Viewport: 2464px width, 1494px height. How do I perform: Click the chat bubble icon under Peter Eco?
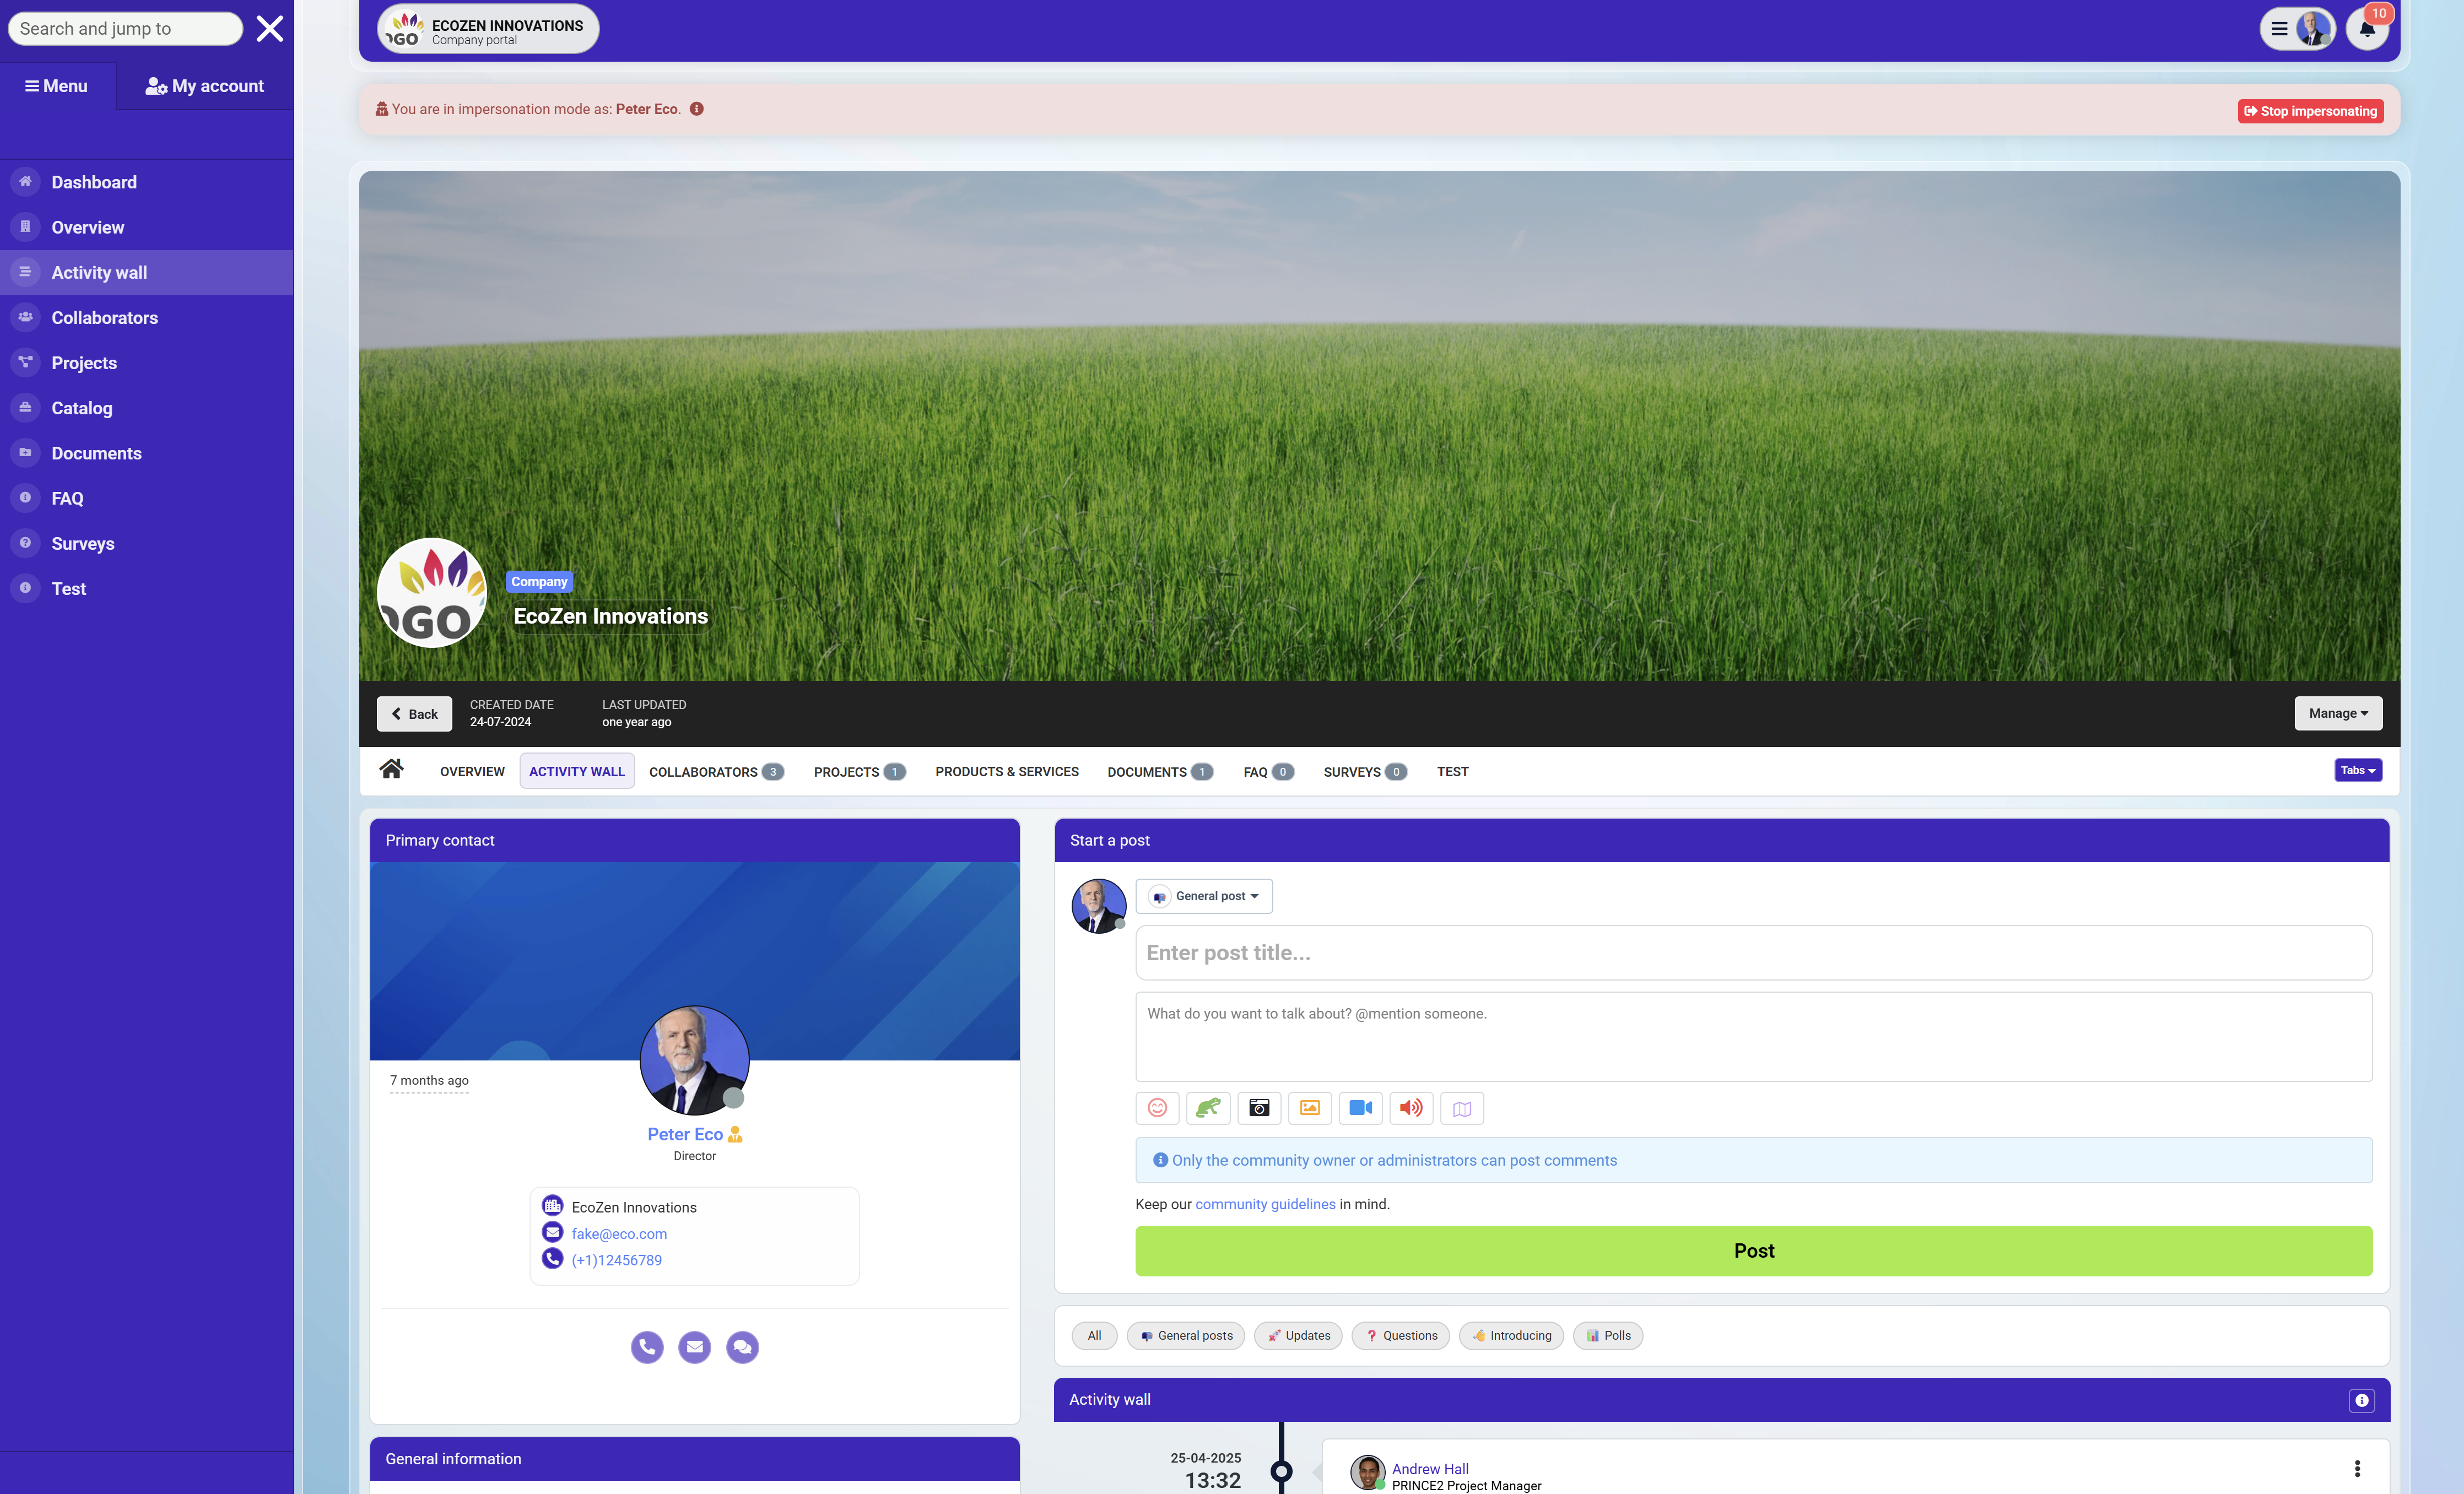742,1347
